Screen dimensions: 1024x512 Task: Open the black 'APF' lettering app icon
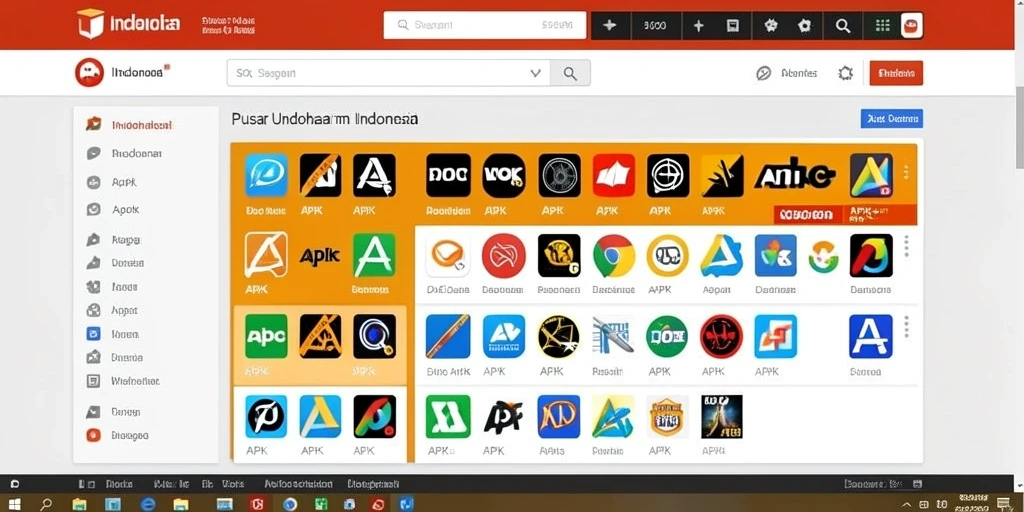(503, 416)
